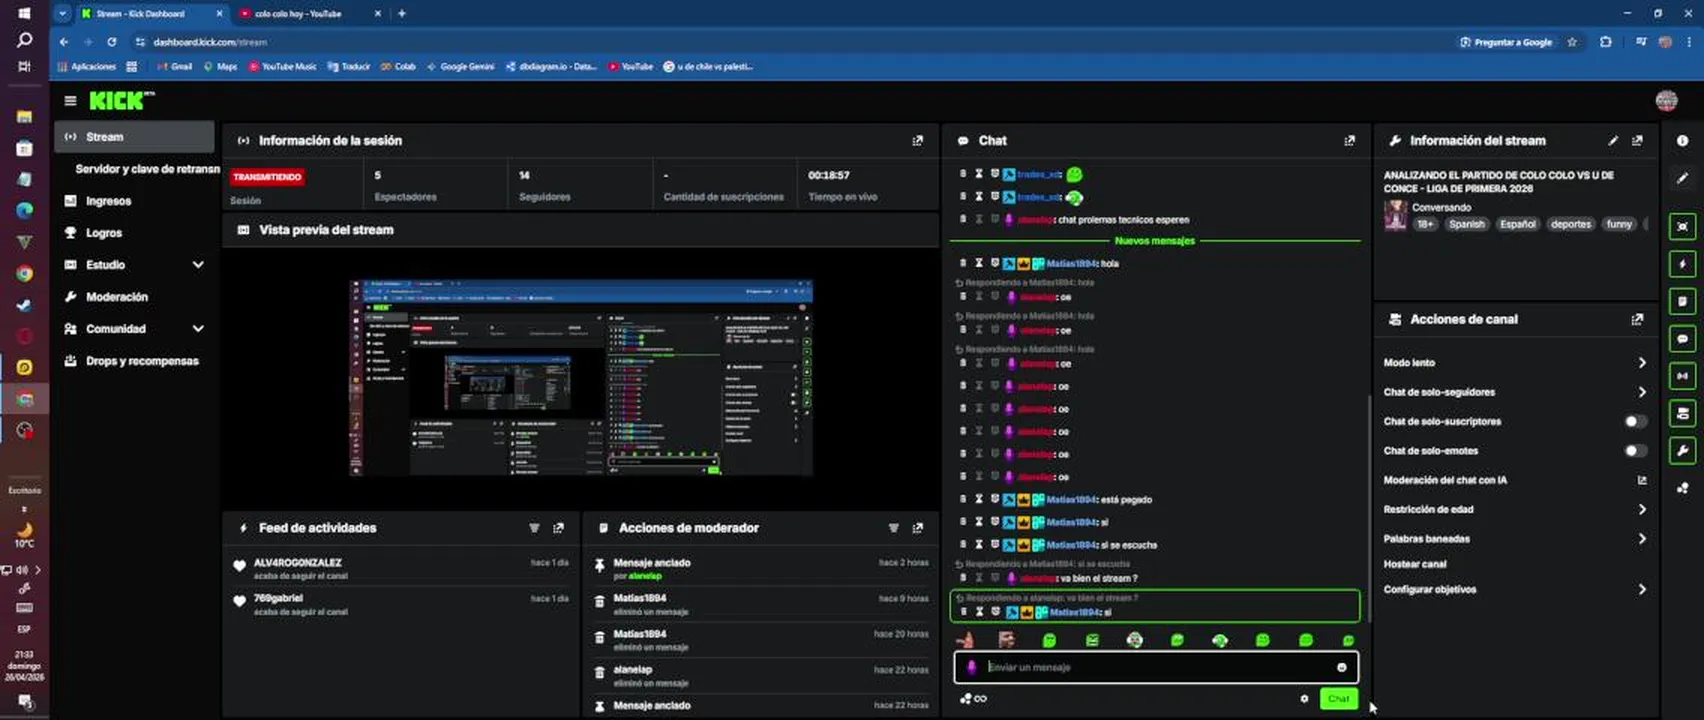Pop out the Acciones de canal panel
Screen dimensions: 1704x720
point(1637,319)
